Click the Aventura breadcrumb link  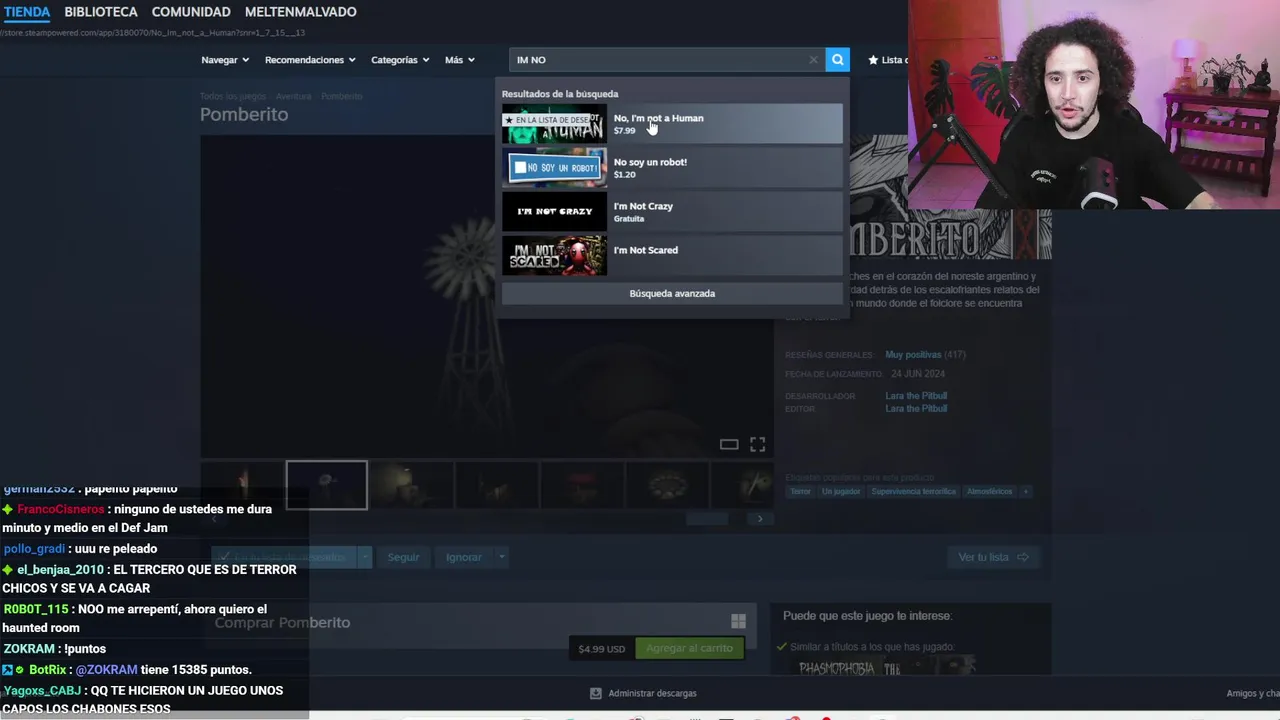(x=293, y=96)
